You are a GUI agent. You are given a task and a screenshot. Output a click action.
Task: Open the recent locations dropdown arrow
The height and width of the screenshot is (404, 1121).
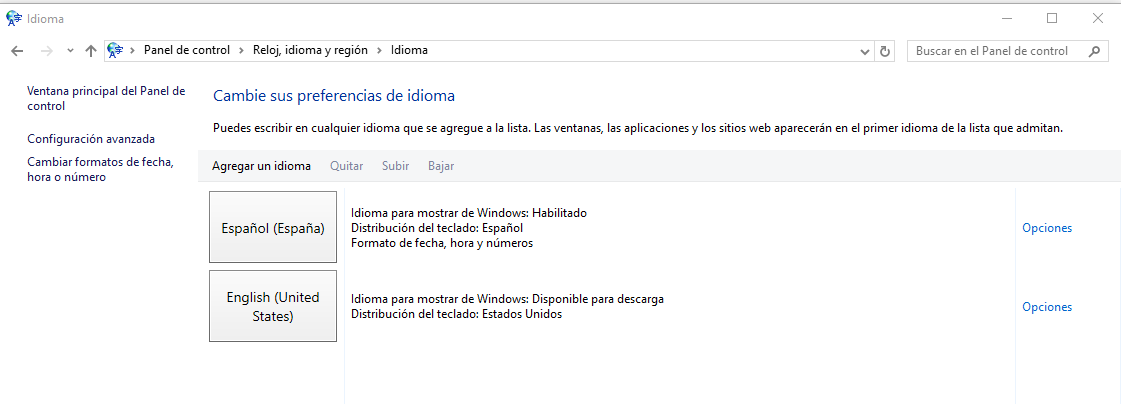pyautogui.click(x=70, y=51)
